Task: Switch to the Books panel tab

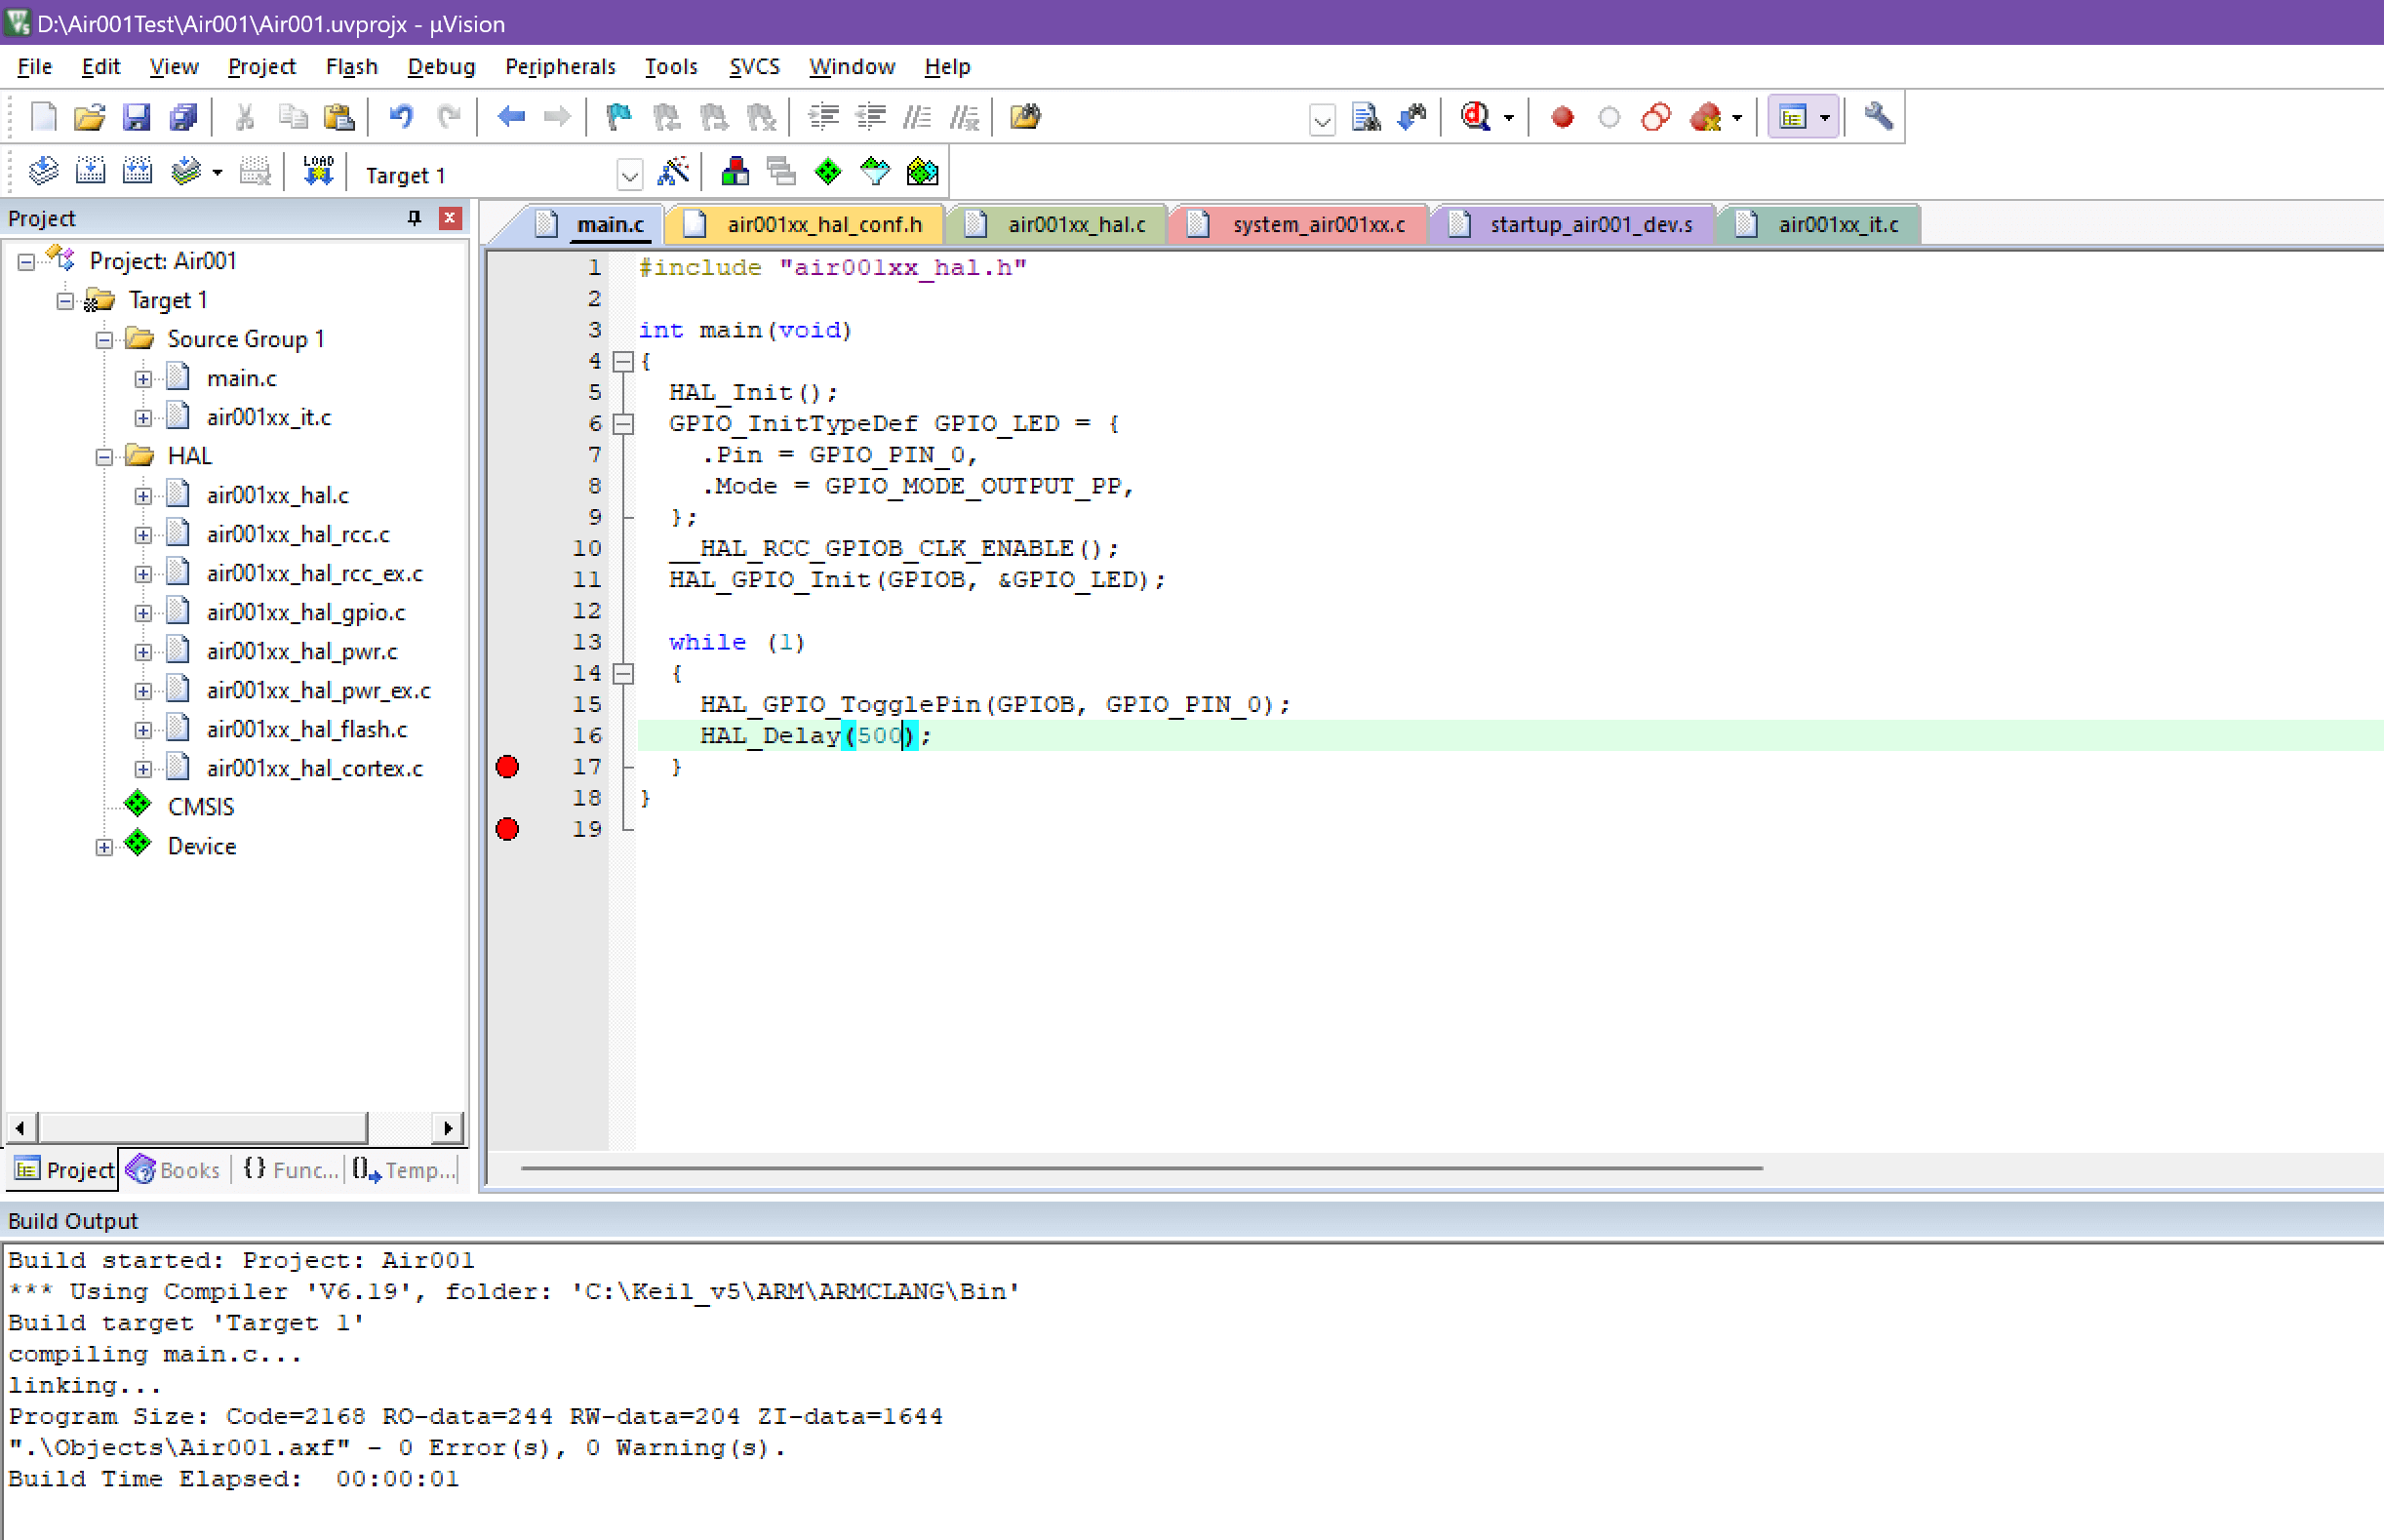Action: pos(175,1169)
